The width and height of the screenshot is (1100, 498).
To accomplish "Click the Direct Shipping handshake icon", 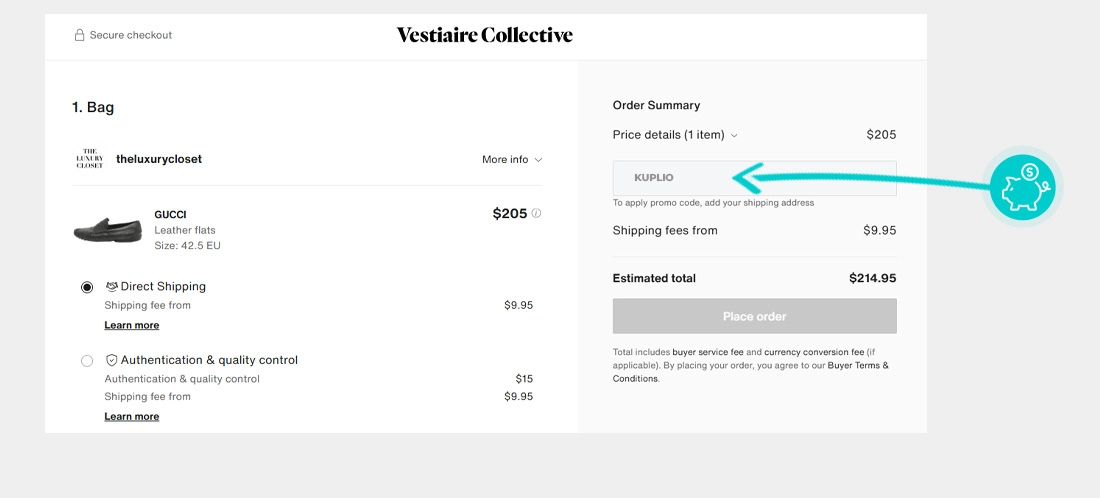I will [x=112, y=286].
